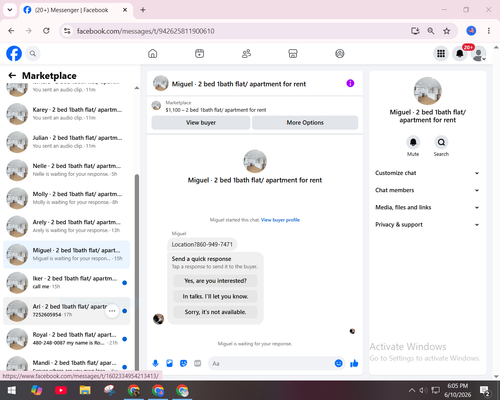This screenshot has height=400, width=500.
Task: Open conversation info purple icon
Action: pyautogui.click(x=350, y=83)
